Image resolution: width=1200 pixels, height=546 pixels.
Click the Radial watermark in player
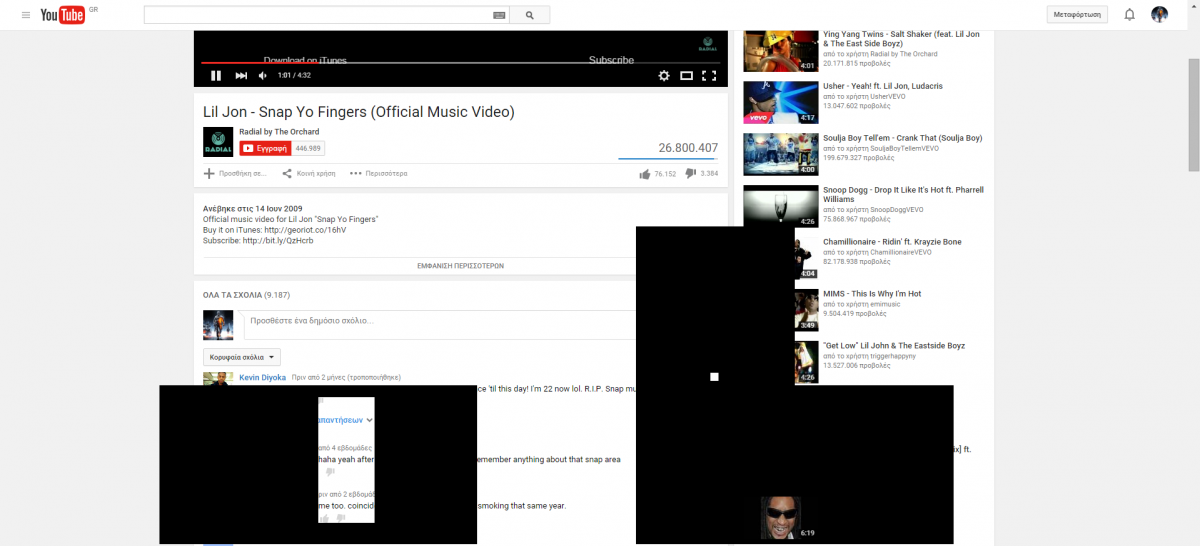(x=708, y=45)
